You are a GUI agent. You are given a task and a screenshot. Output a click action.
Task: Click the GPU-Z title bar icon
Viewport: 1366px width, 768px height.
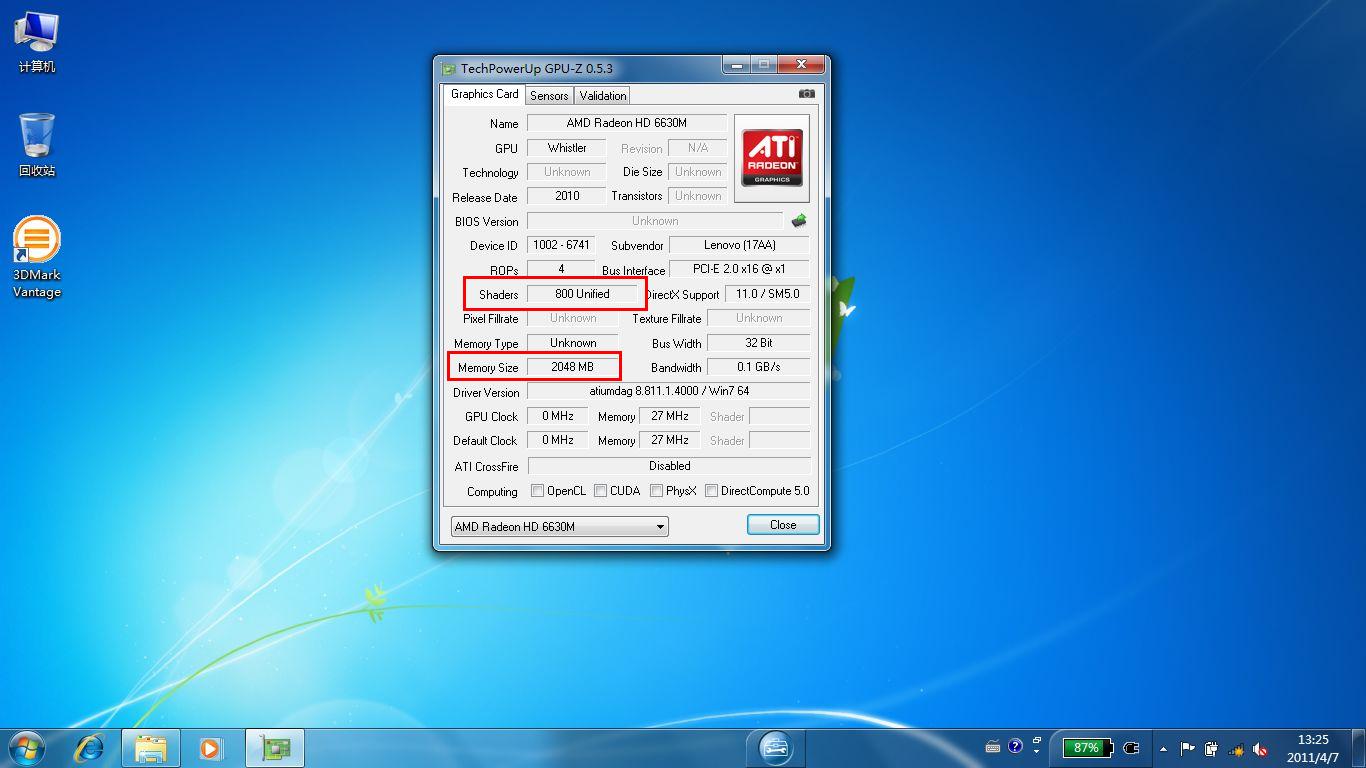pos(449,68)
